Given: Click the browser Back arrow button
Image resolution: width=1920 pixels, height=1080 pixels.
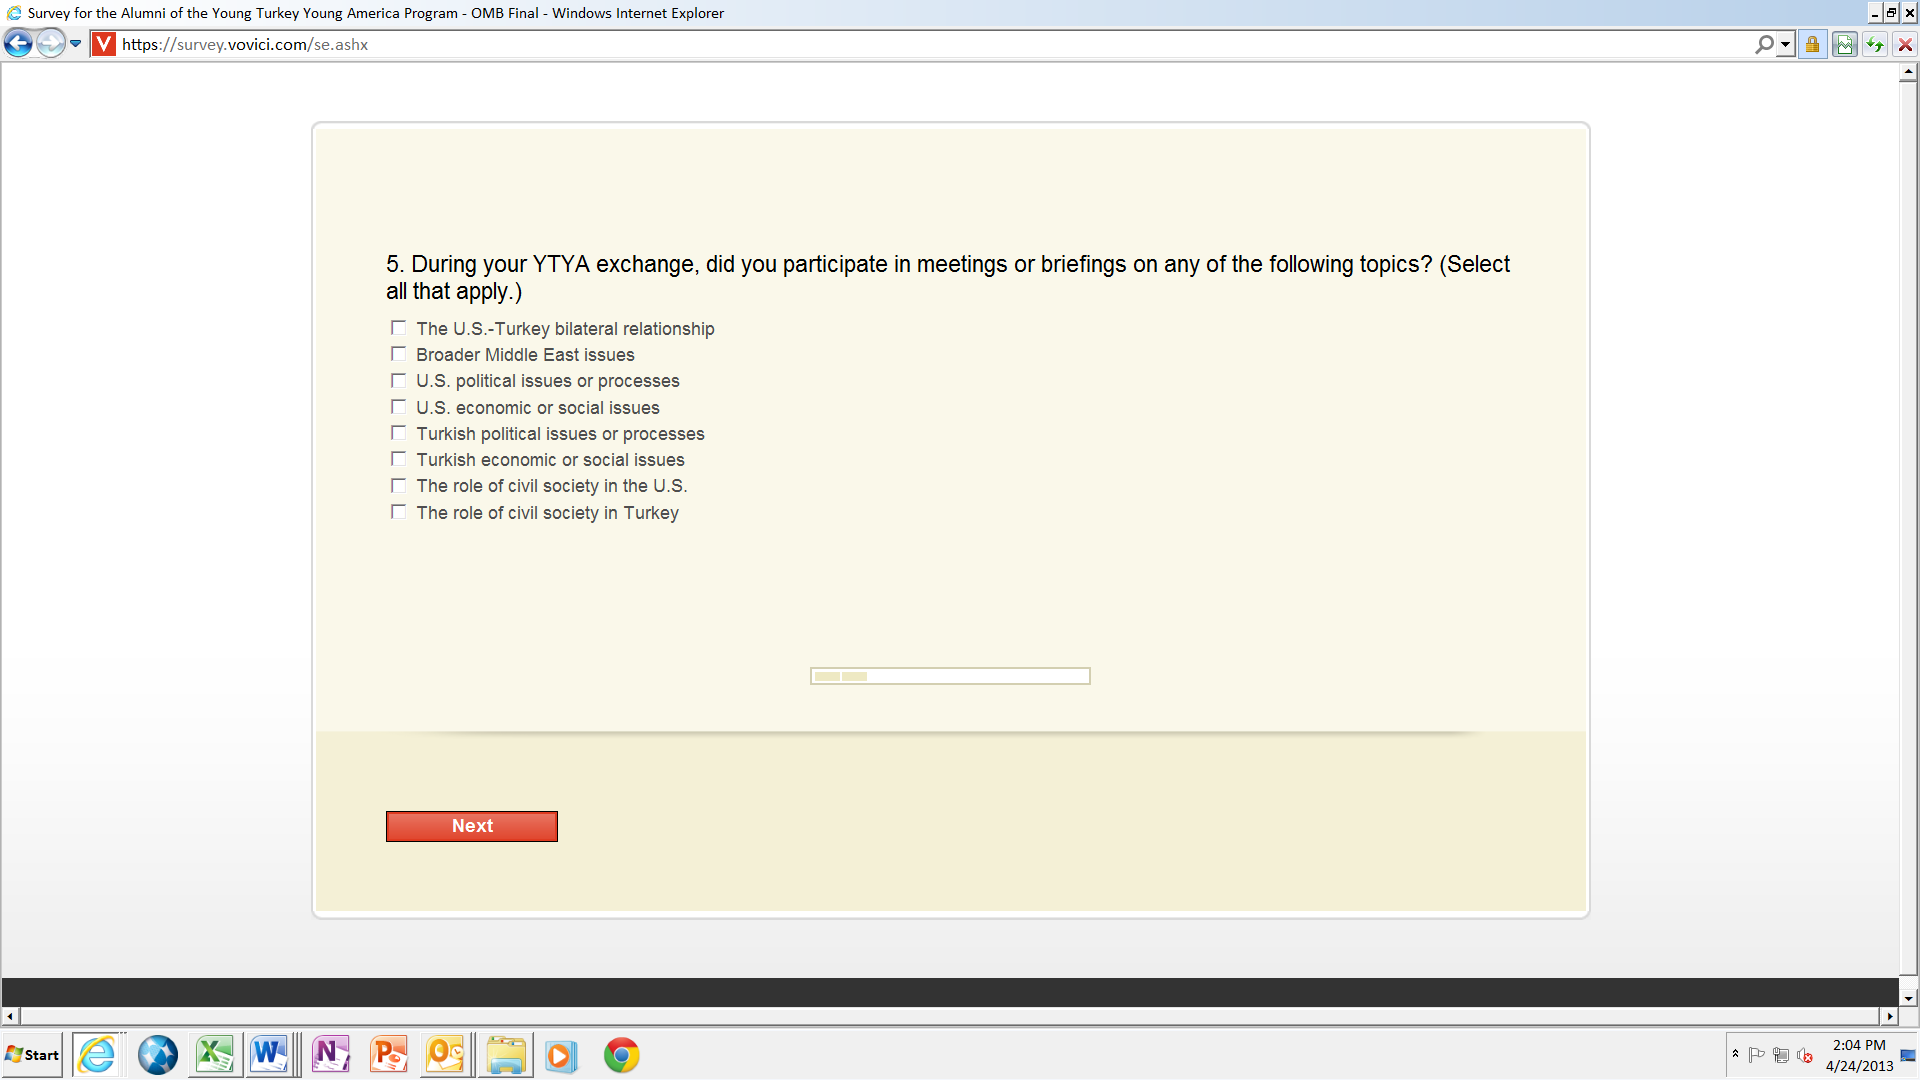Looking at the screenshot, I should (x=18, y=44).
